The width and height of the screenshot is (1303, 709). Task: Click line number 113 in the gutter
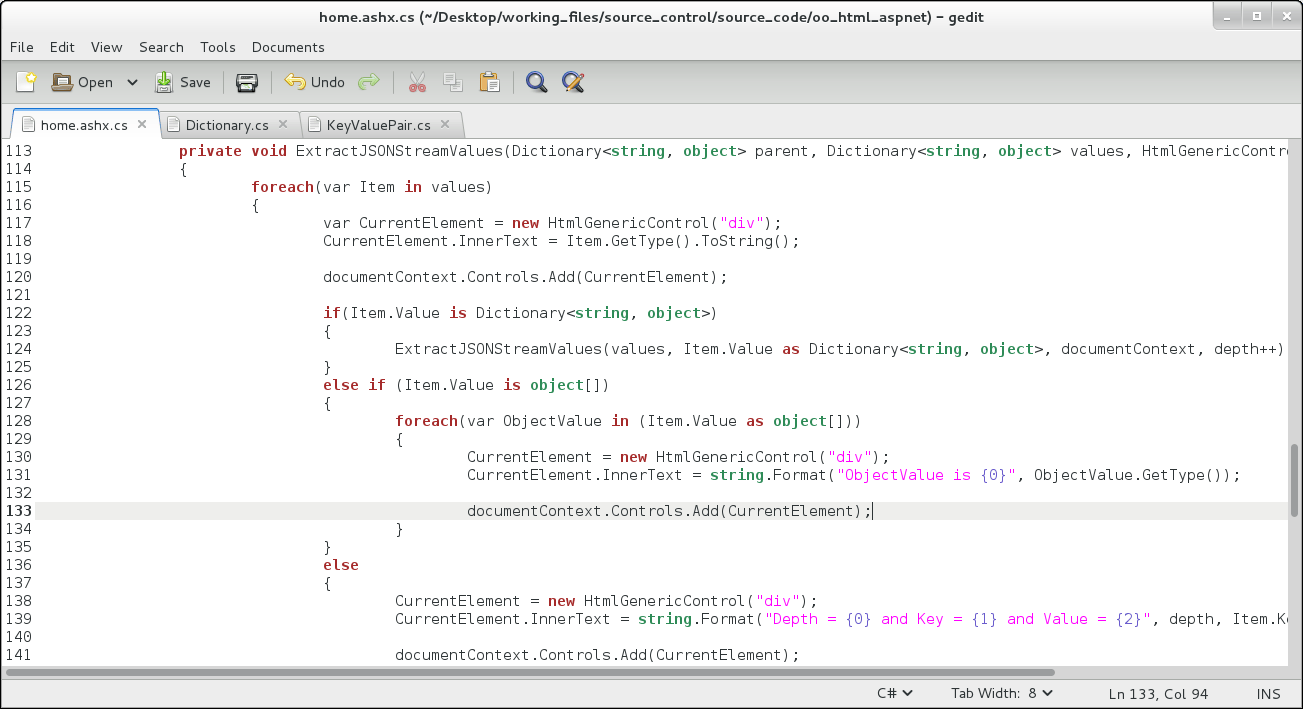tap(19, 151)
